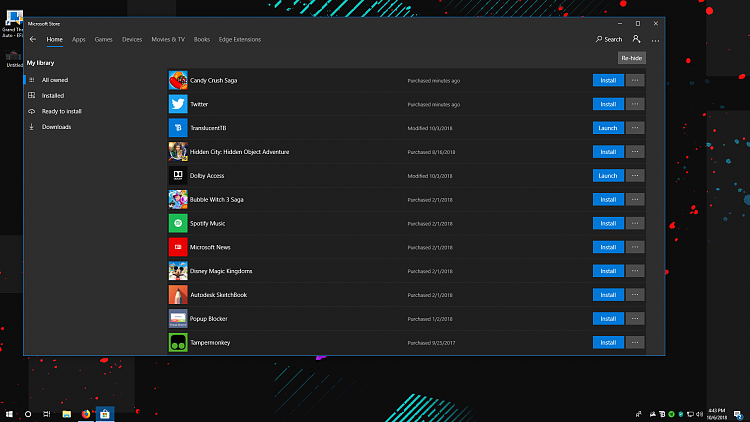The image size is (750, 422).
Task: Launch Firefox from the taskbar
Action: 86,414
